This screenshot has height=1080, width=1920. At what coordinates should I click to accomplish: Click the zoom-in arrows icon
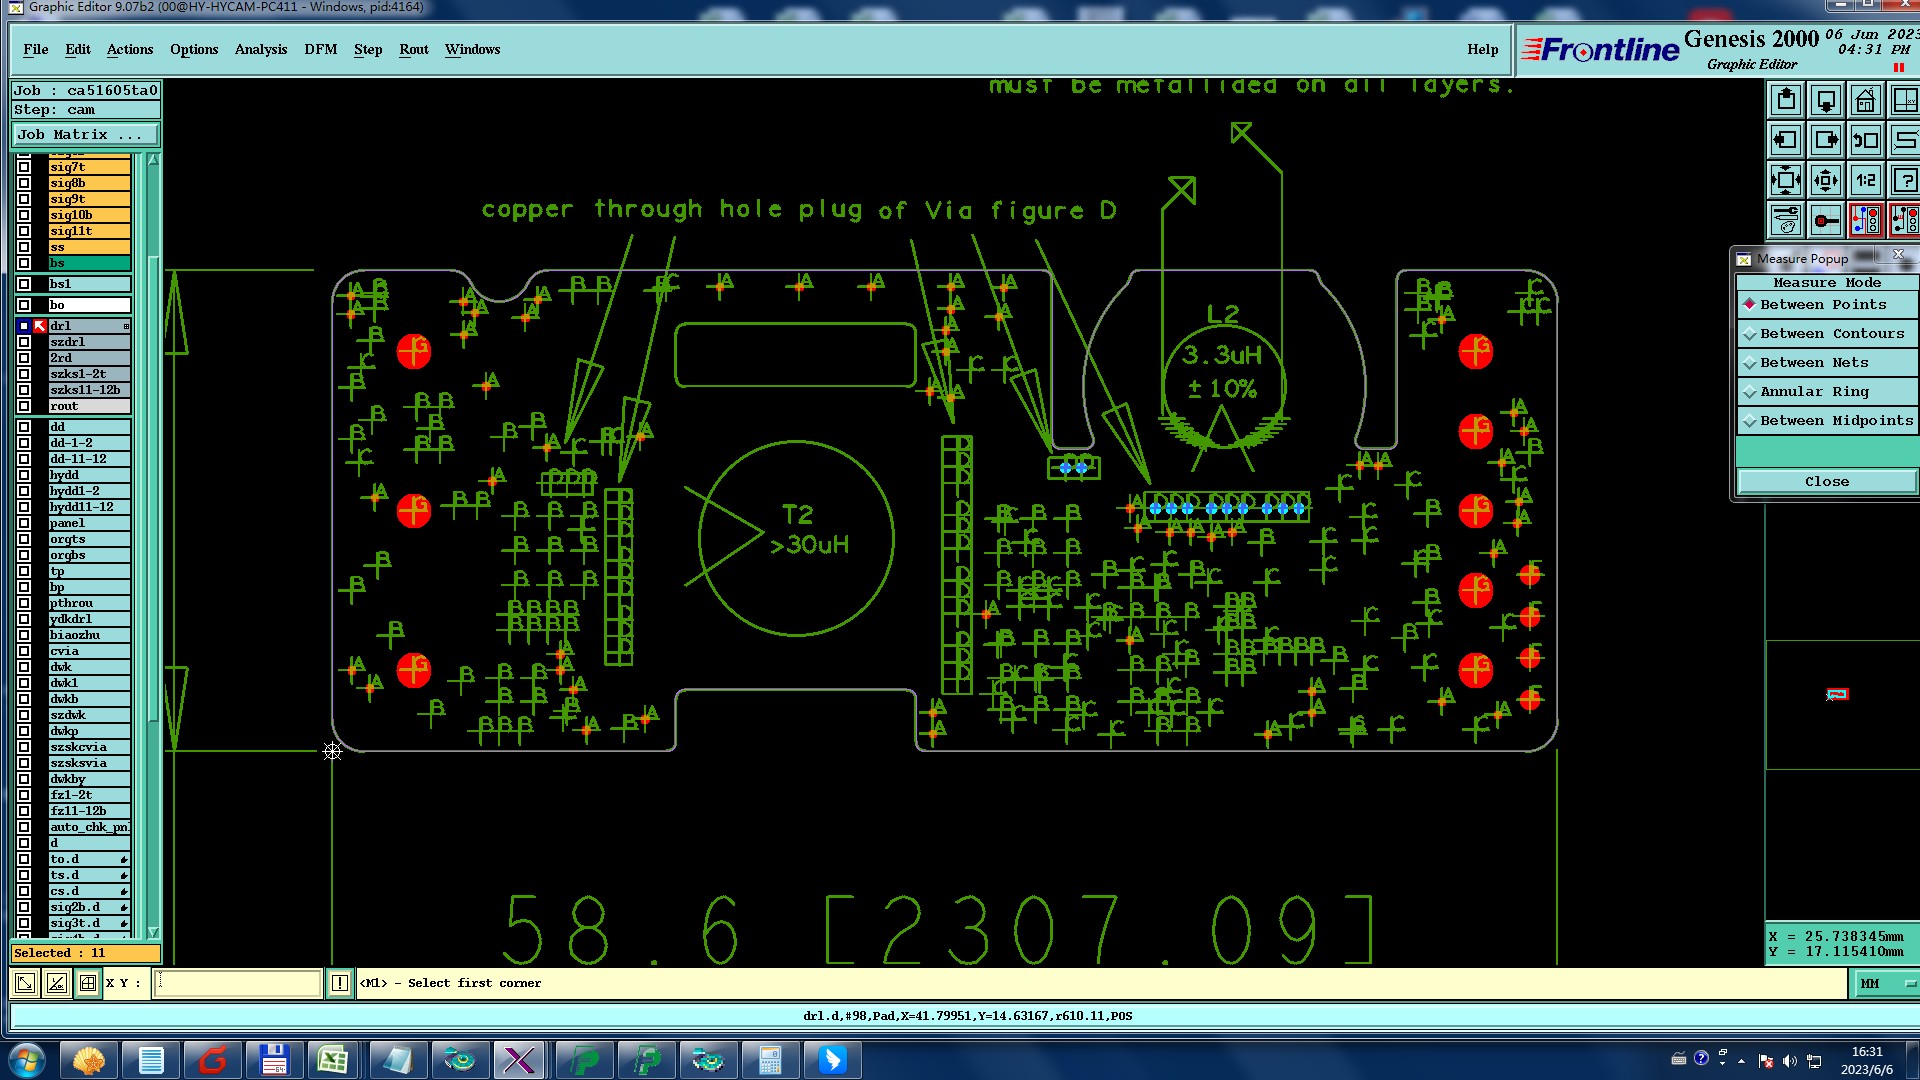click(x=1786, y=180)
